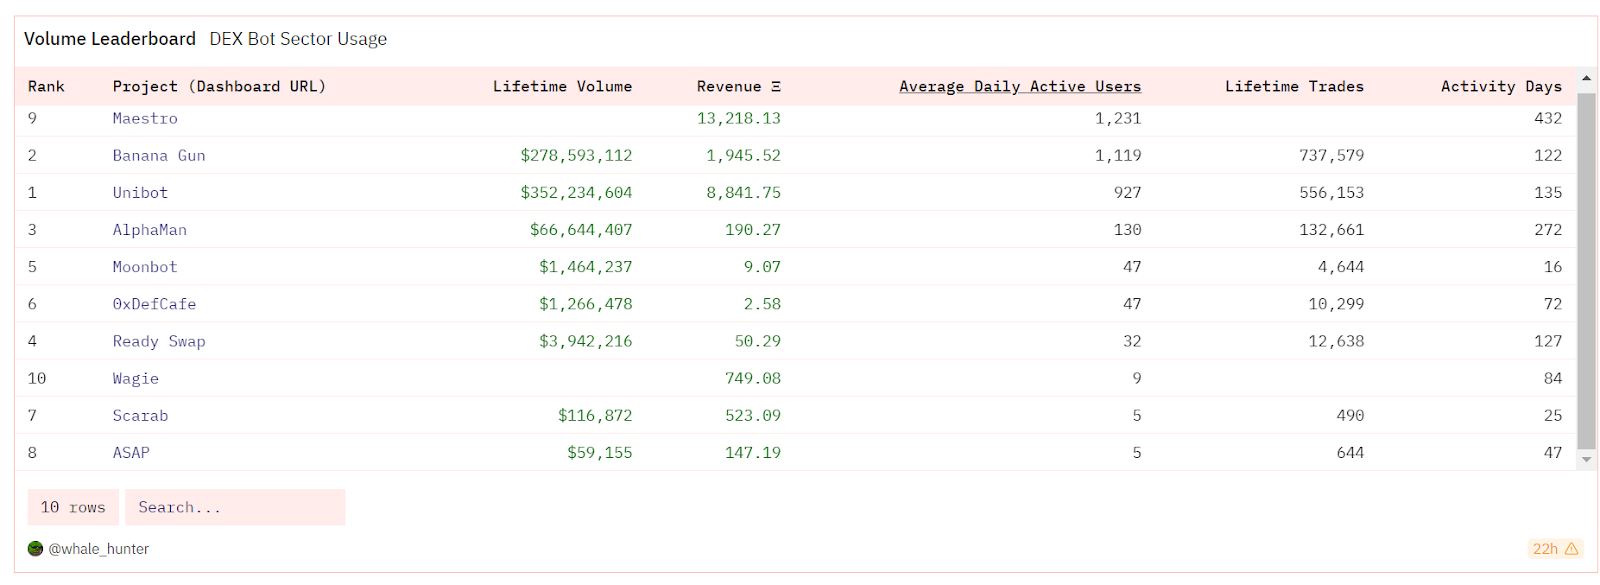
Task: Click the table's vertical scrollbar thumb
Action: [x=1586, y=271]
